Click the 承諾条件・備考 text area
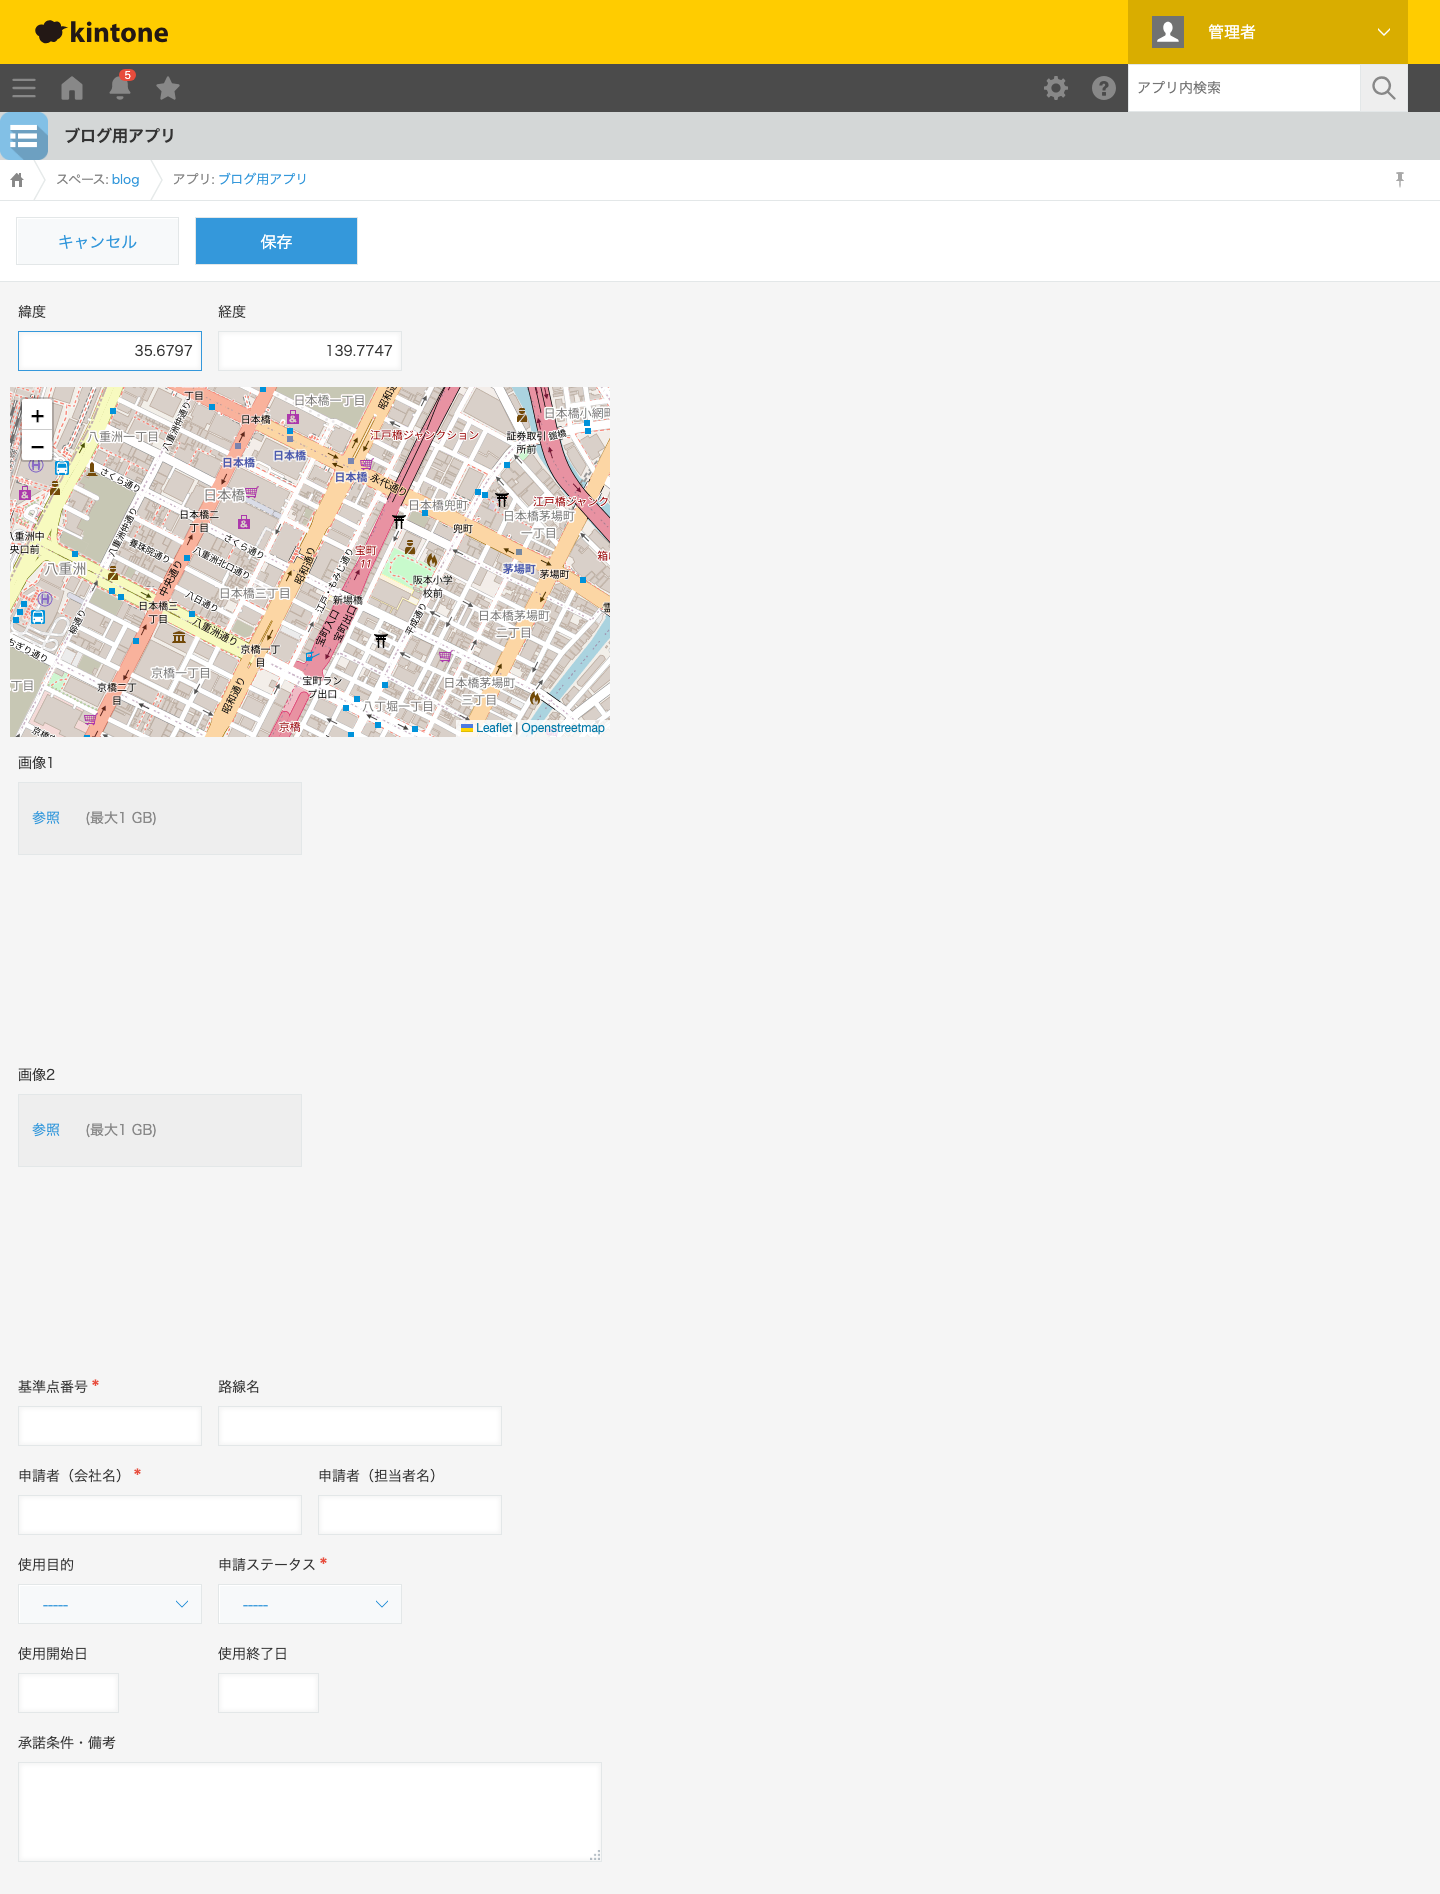This screenshot has height=1894, width=1440. click(310, 1812)
